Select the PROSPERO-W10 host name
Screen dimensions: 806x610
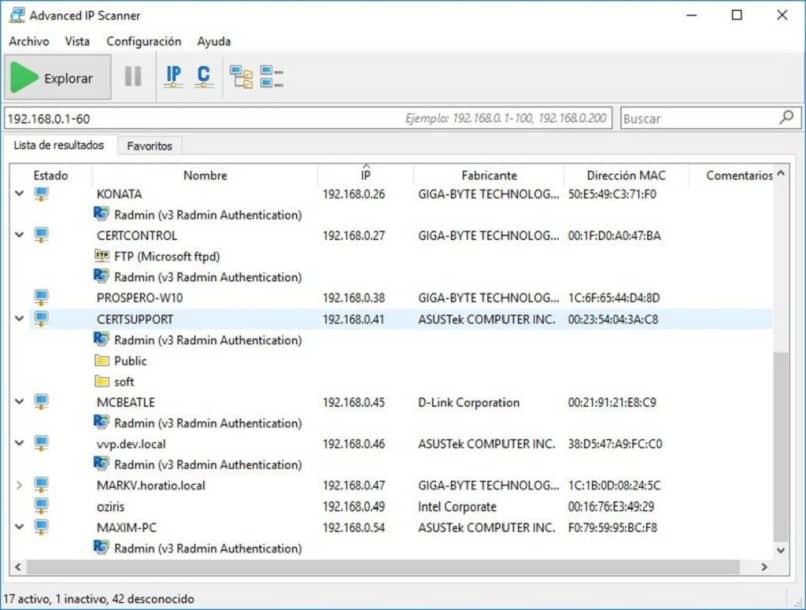pyautogui.click(x=139, y=298)
